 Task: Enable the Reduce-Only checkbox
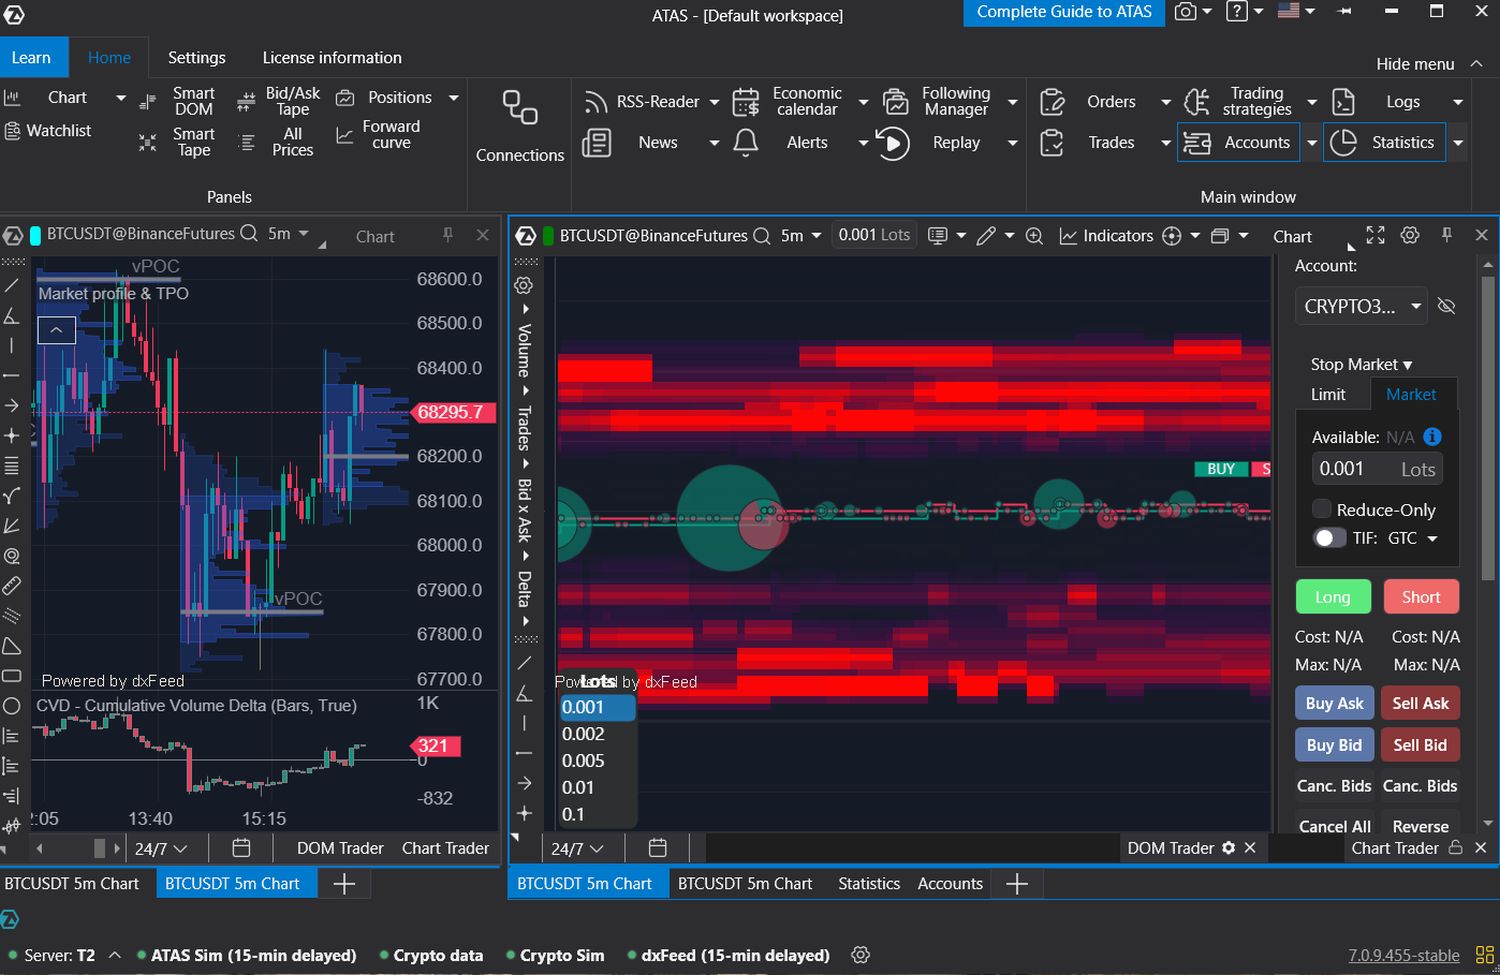[x=1322, y=509]
